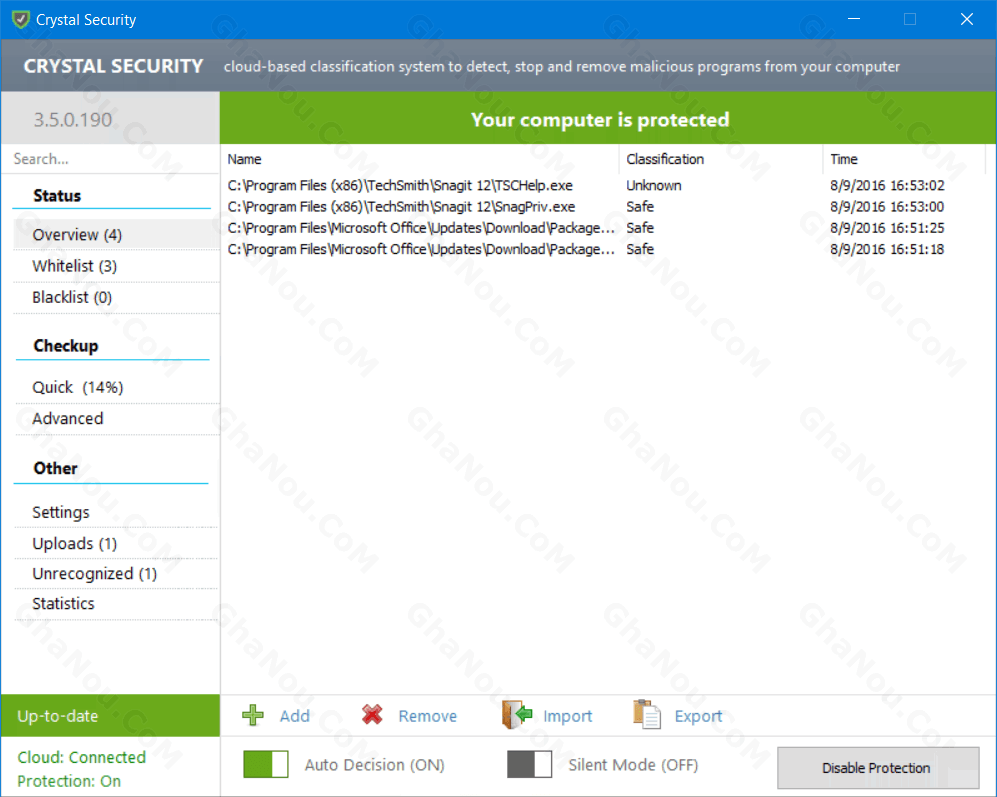Click the Export label link

(x=698, y=716)
